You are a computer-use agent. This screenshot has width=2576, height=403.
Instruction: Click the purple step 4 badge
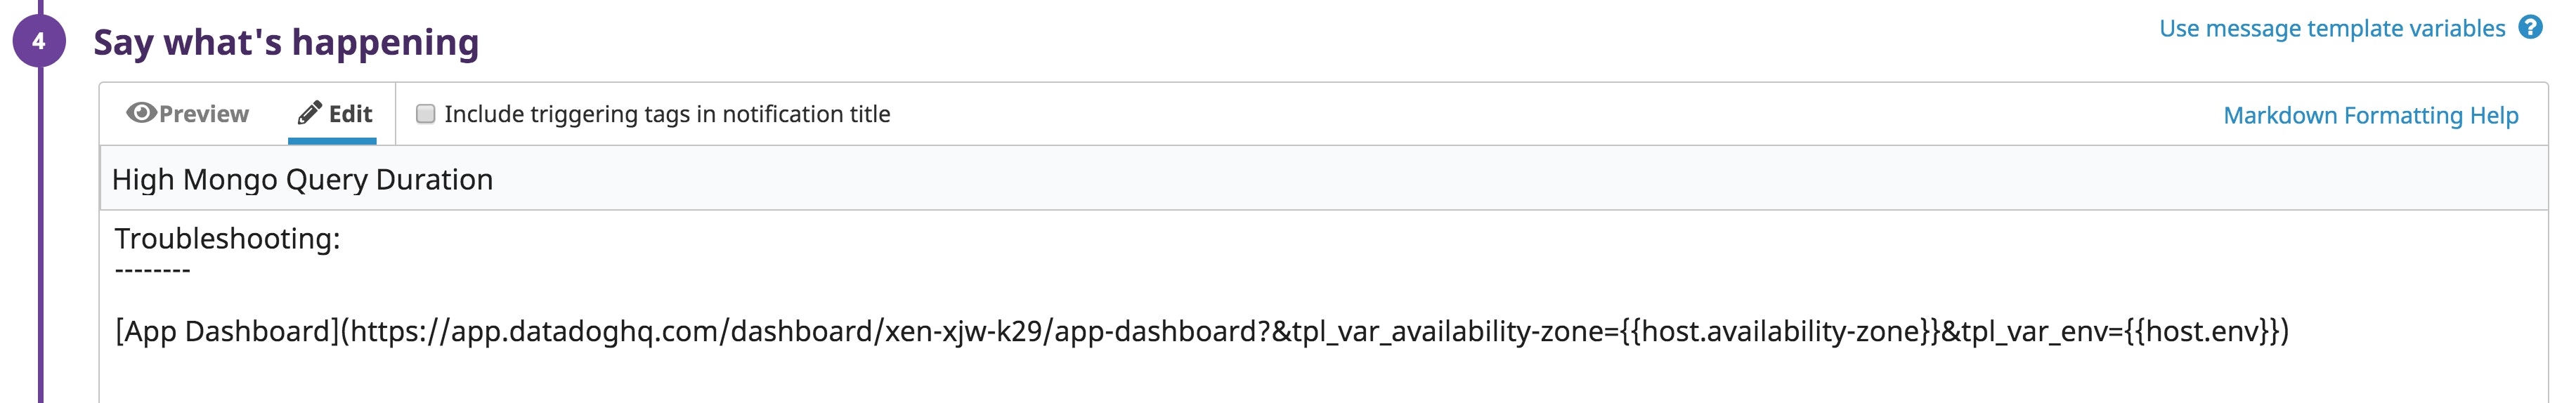pyautogui.click(x=39, y=41)
